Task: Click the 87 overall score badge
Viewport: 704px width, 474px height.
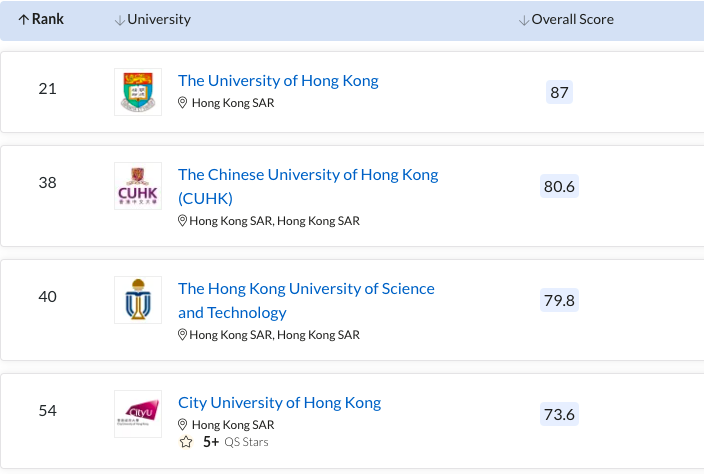Action: click(559, 93)
